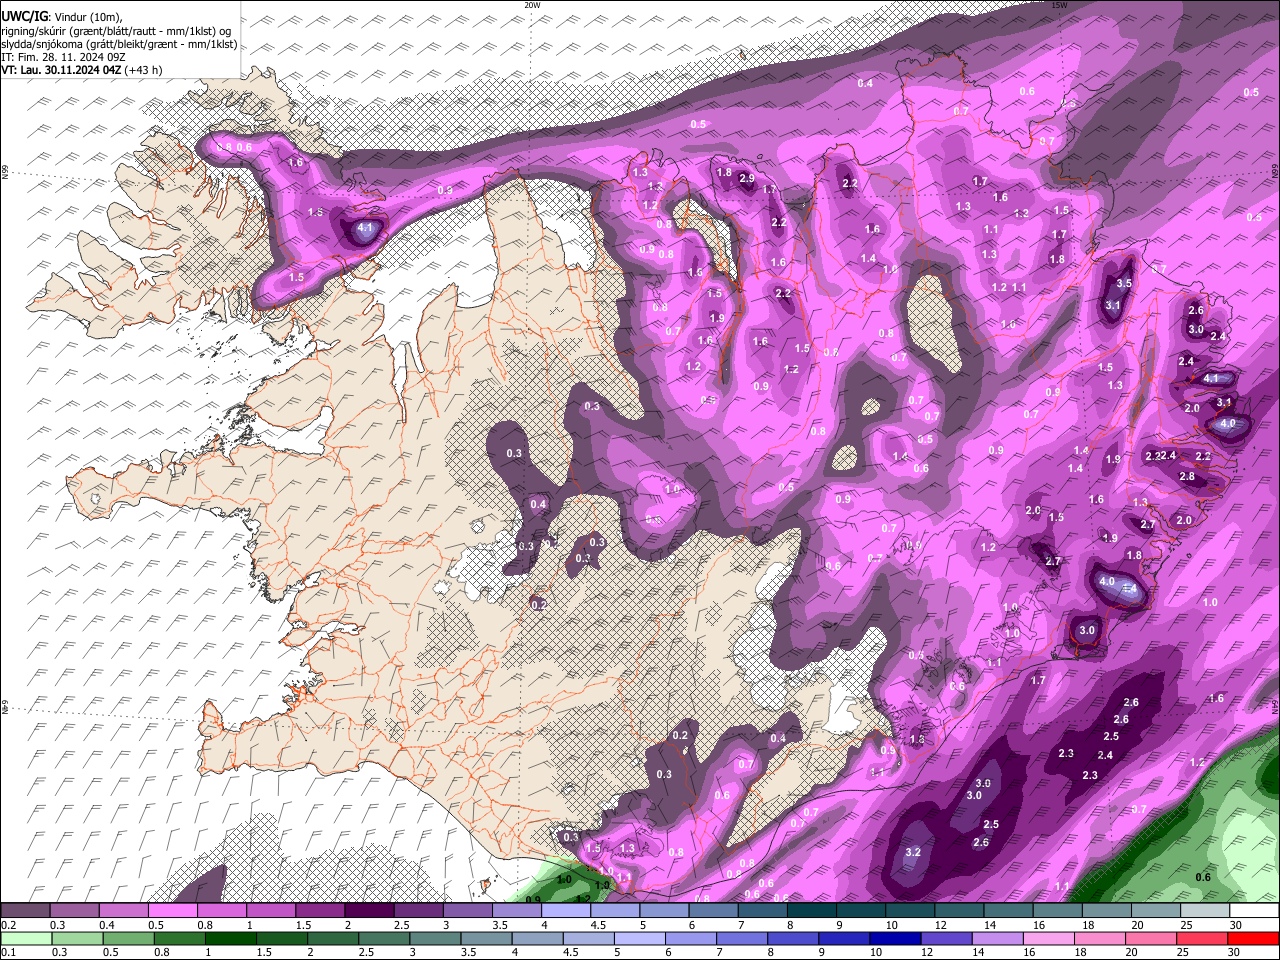
Task: Pick the lower legend dark green 1–1.5 swatch
Action: pyautogui.click(x=230, y=938)
